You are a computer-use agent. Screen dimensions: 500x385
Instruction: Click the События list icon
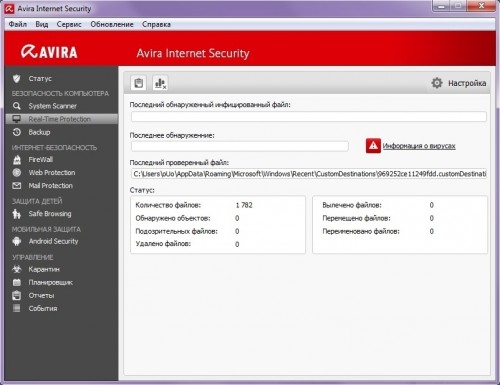tap(16, 308)
